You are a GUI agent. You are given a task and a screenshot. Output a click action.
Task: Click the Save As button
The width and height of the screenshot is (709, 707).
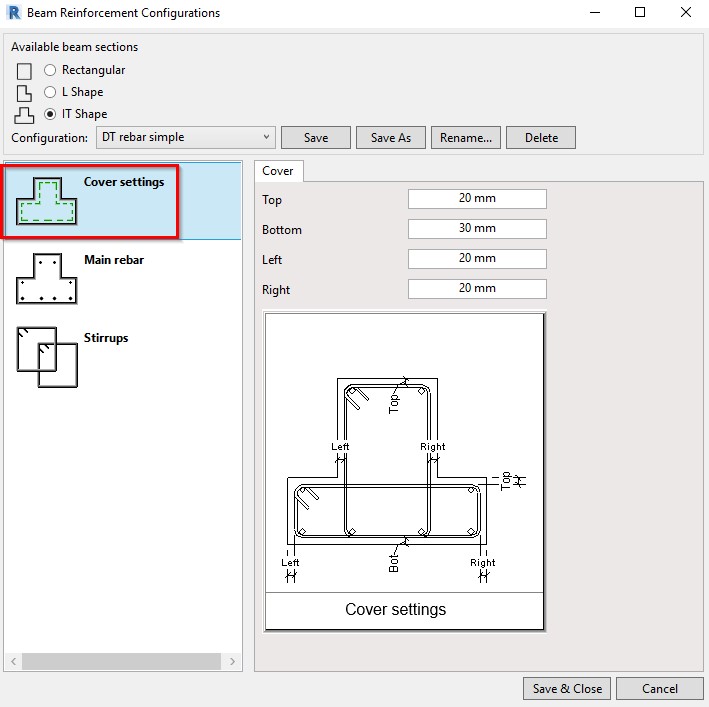click(391, 137)
